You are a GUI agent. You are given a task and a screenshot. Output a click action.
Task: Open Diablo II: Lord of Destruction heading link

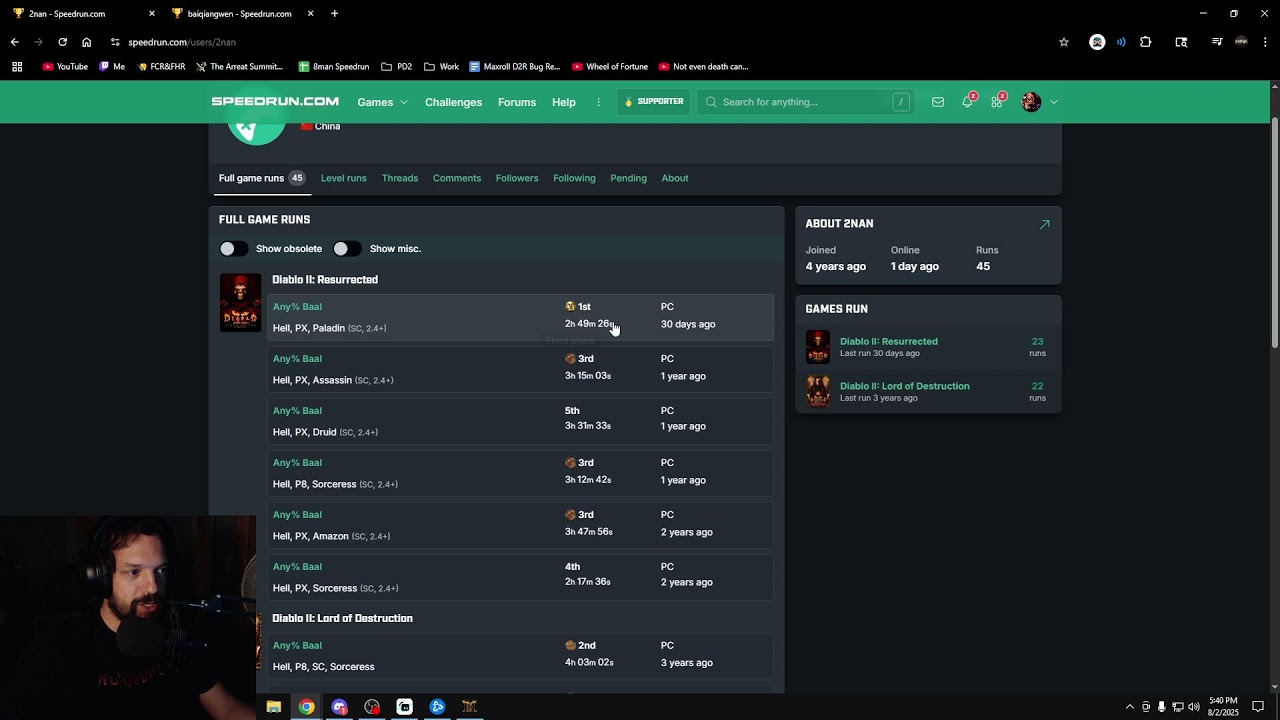342,619
